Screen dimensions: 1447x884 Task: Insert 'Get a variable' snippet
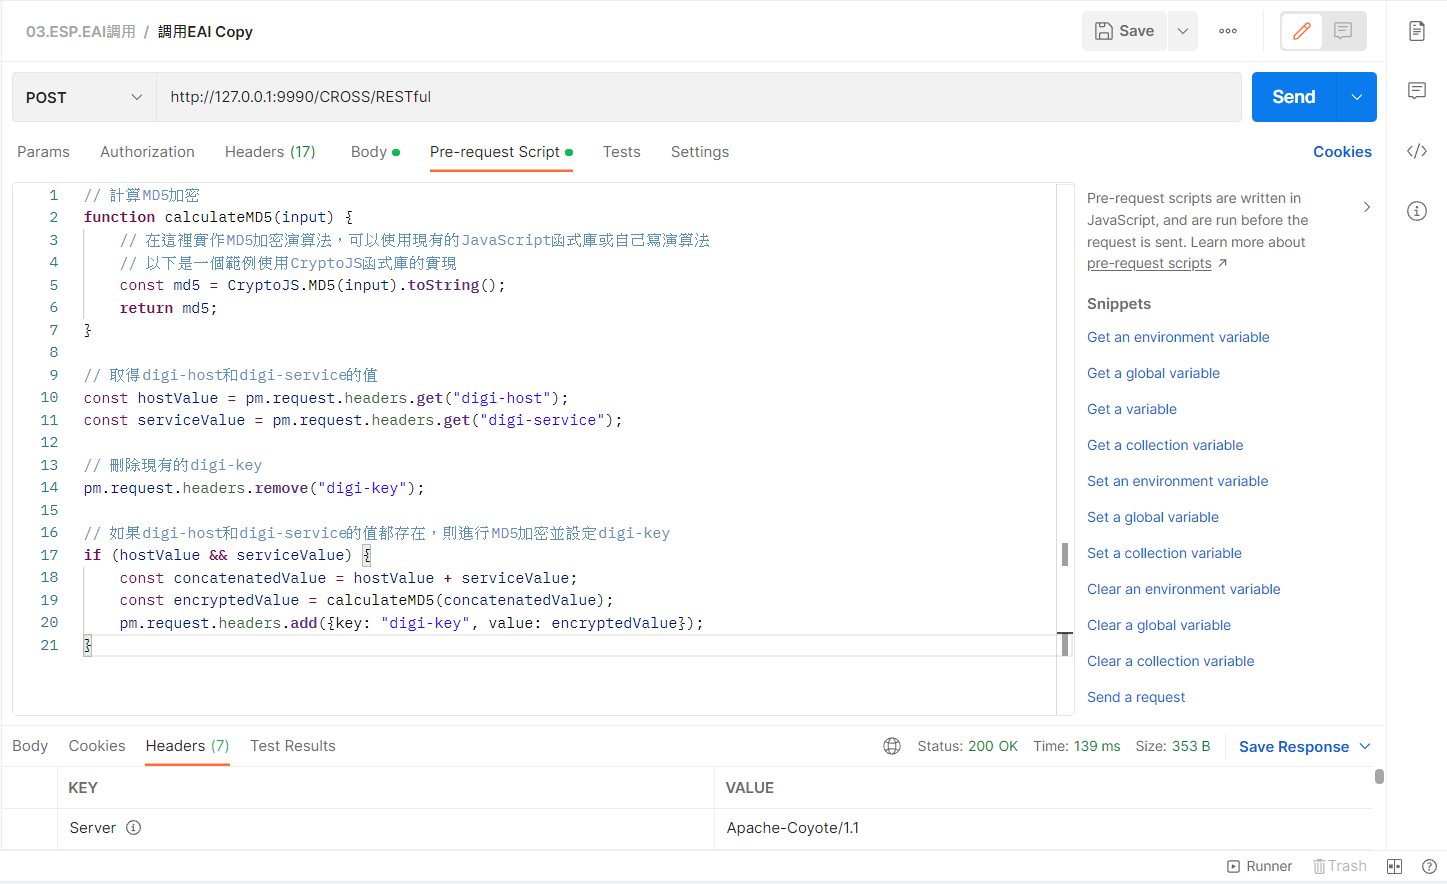1132,409
